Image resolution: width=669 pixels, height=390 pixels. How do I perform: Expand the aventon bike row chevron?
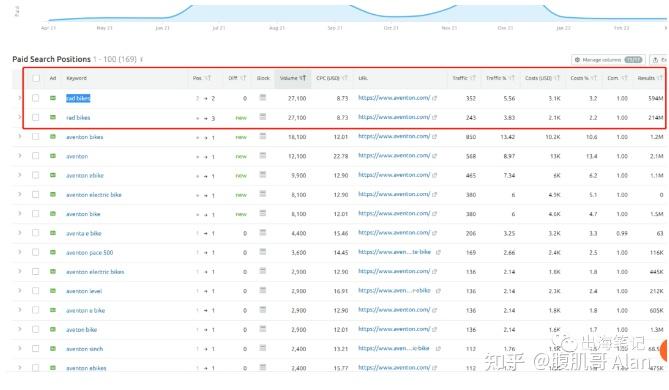point(20,214)
